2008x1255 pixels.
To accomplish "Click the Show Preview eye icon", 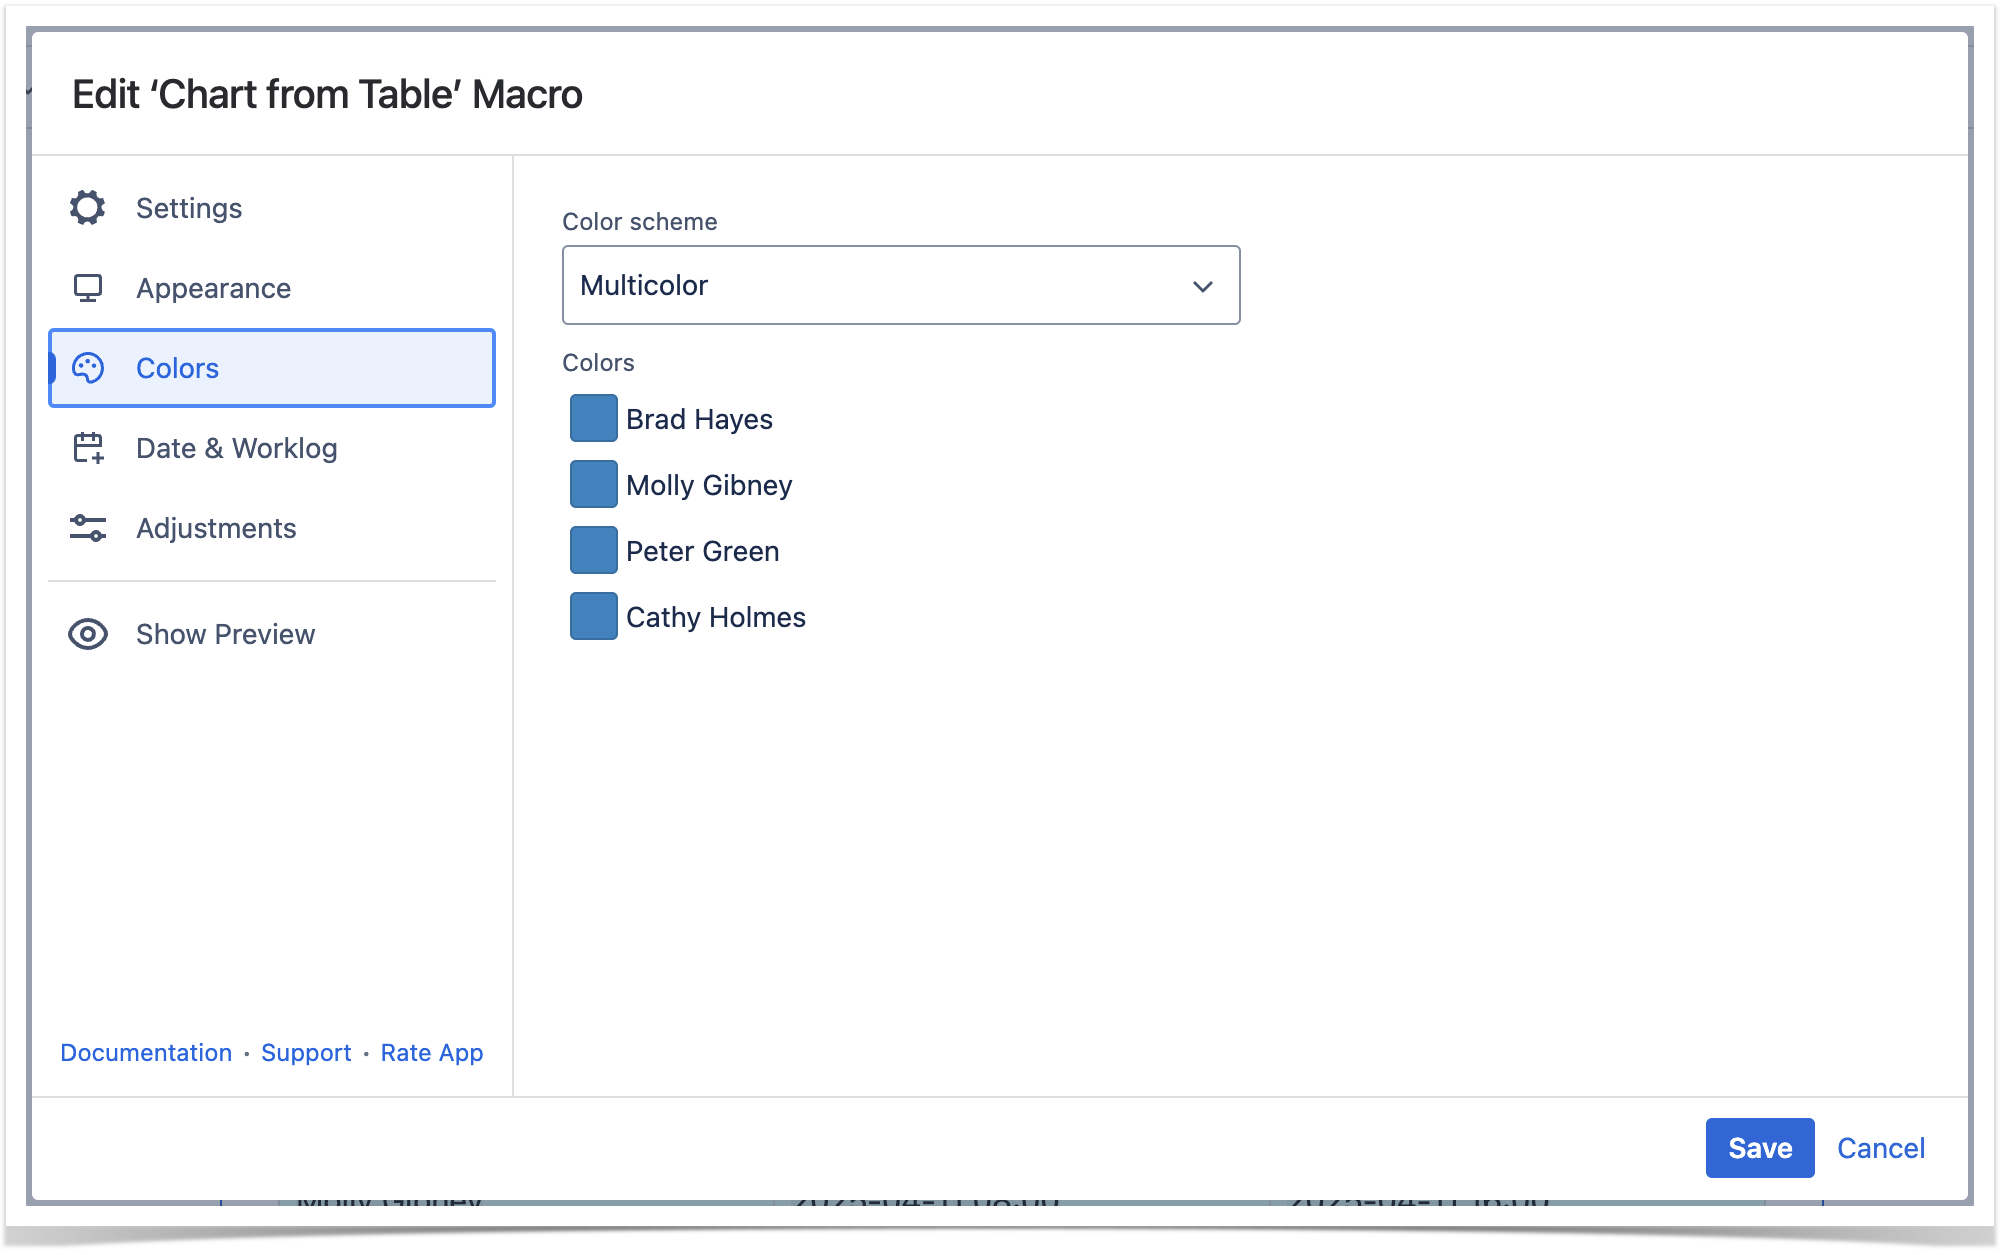I will [x=88, y=634].
